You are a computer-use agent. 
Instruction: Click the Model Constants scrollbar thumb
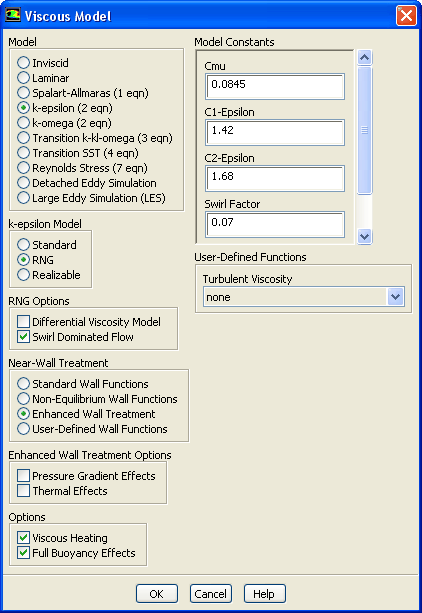point(365,130)
